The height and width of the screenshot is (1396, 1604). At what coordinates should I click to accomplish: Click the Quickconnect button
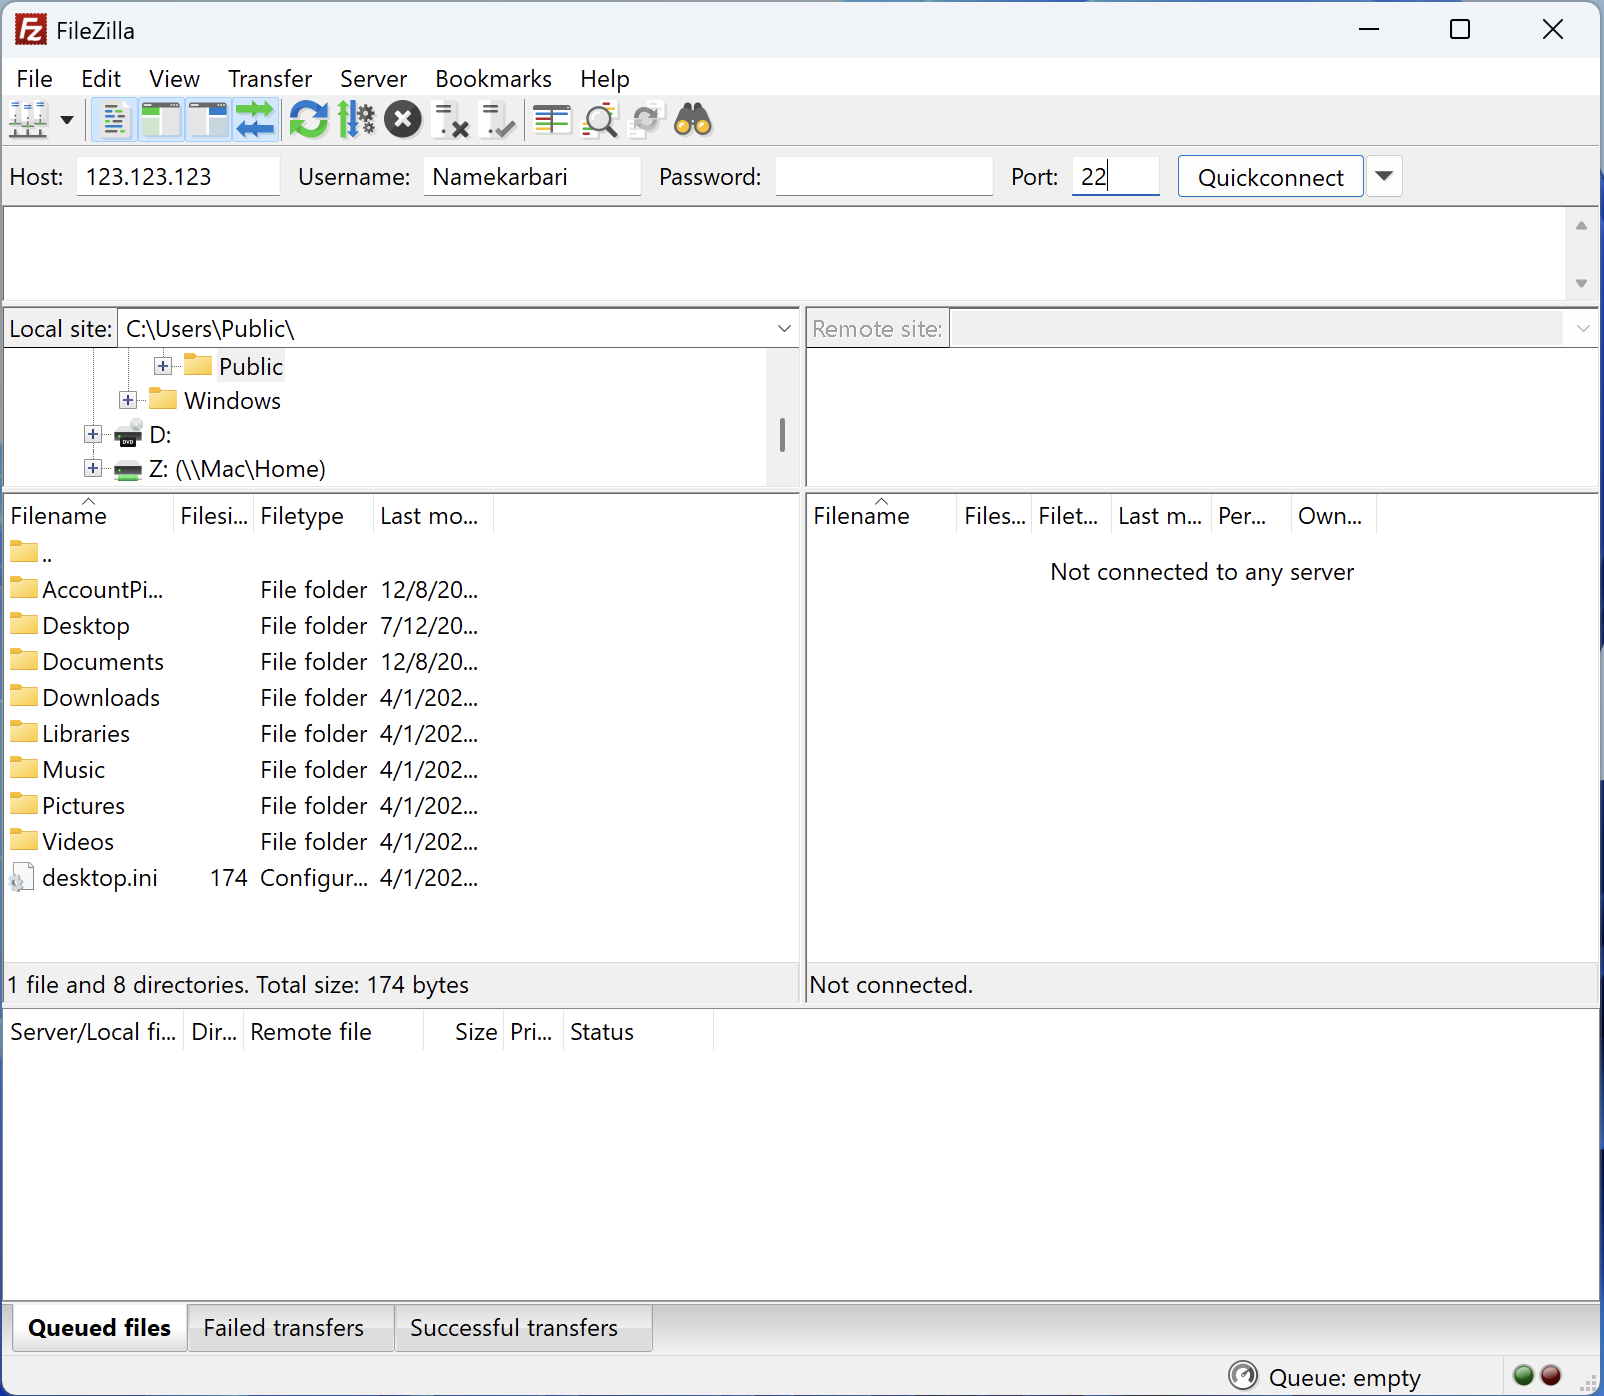tap(1270, 177)
